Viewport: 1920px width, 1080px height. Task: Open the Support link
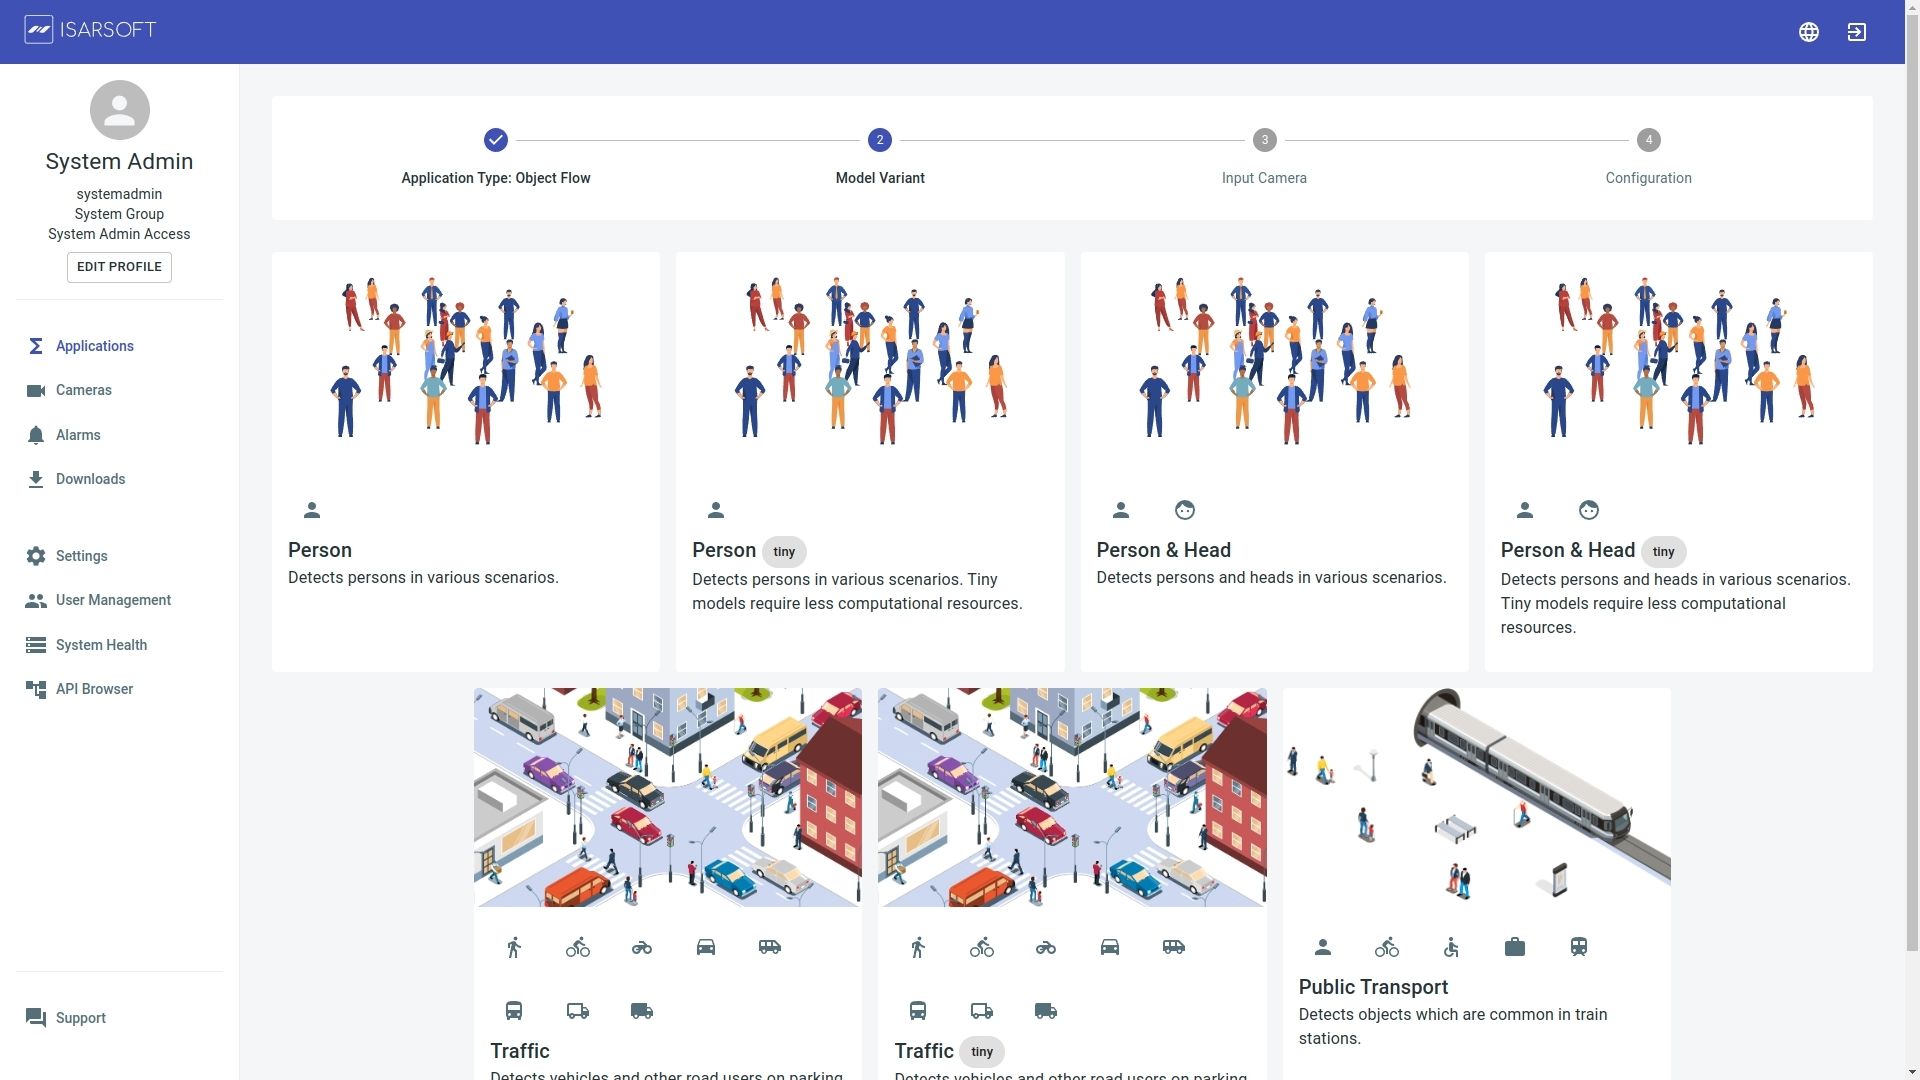click(80, 1018)
